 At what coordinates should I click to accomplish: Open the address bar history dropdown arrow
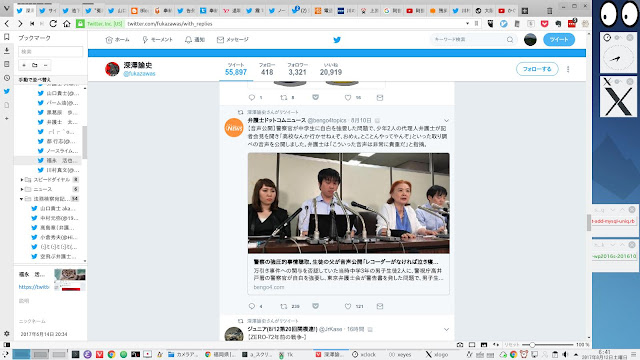pyautogui.click(x=467, y=24)
